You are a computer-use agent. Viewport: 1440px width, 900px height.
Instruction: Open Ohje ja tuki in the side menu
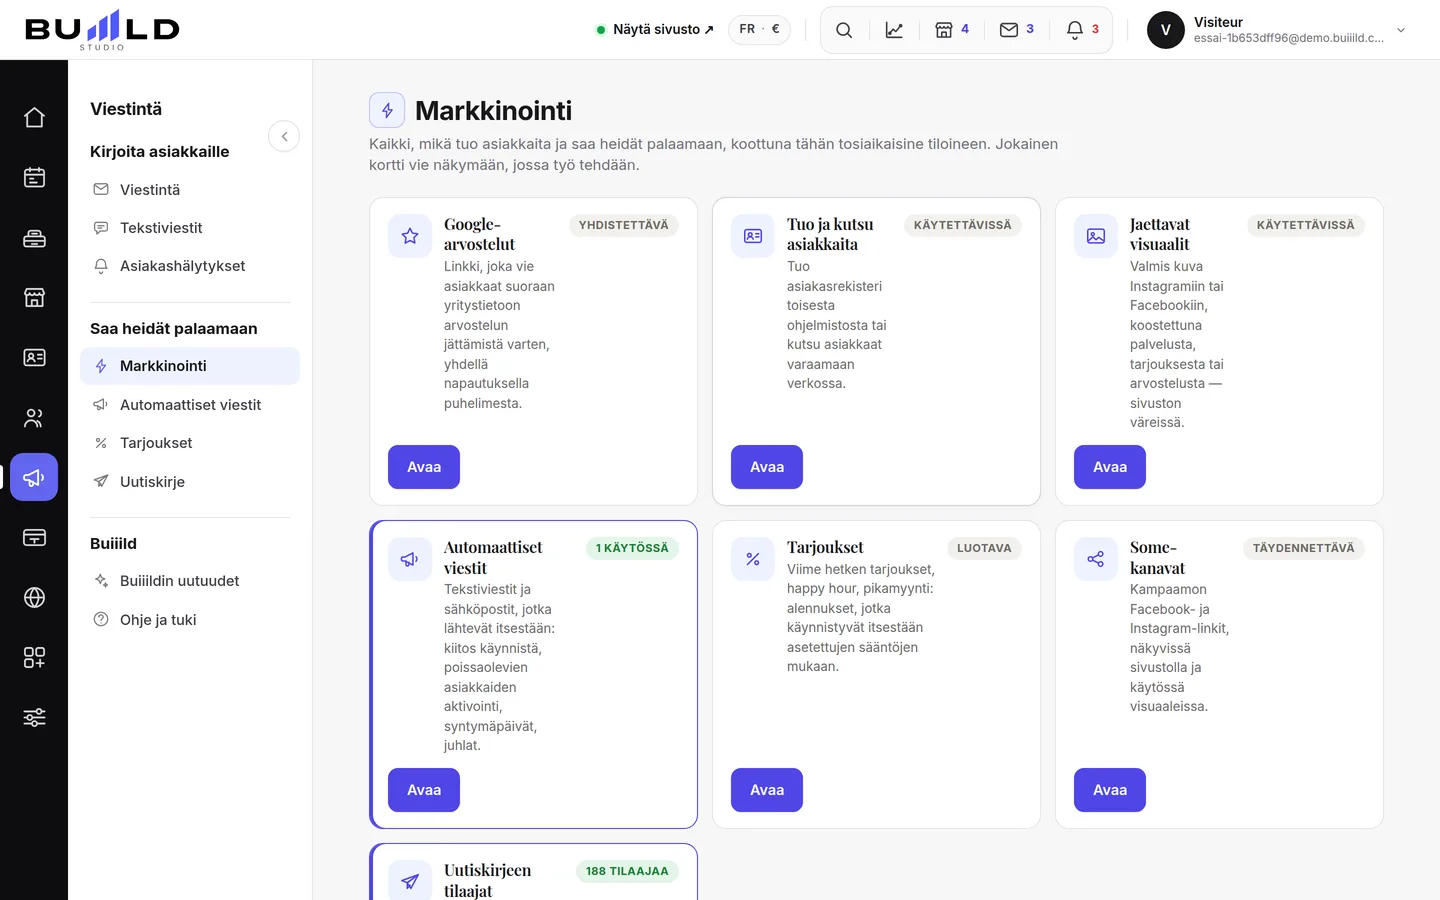pos(190,620)
